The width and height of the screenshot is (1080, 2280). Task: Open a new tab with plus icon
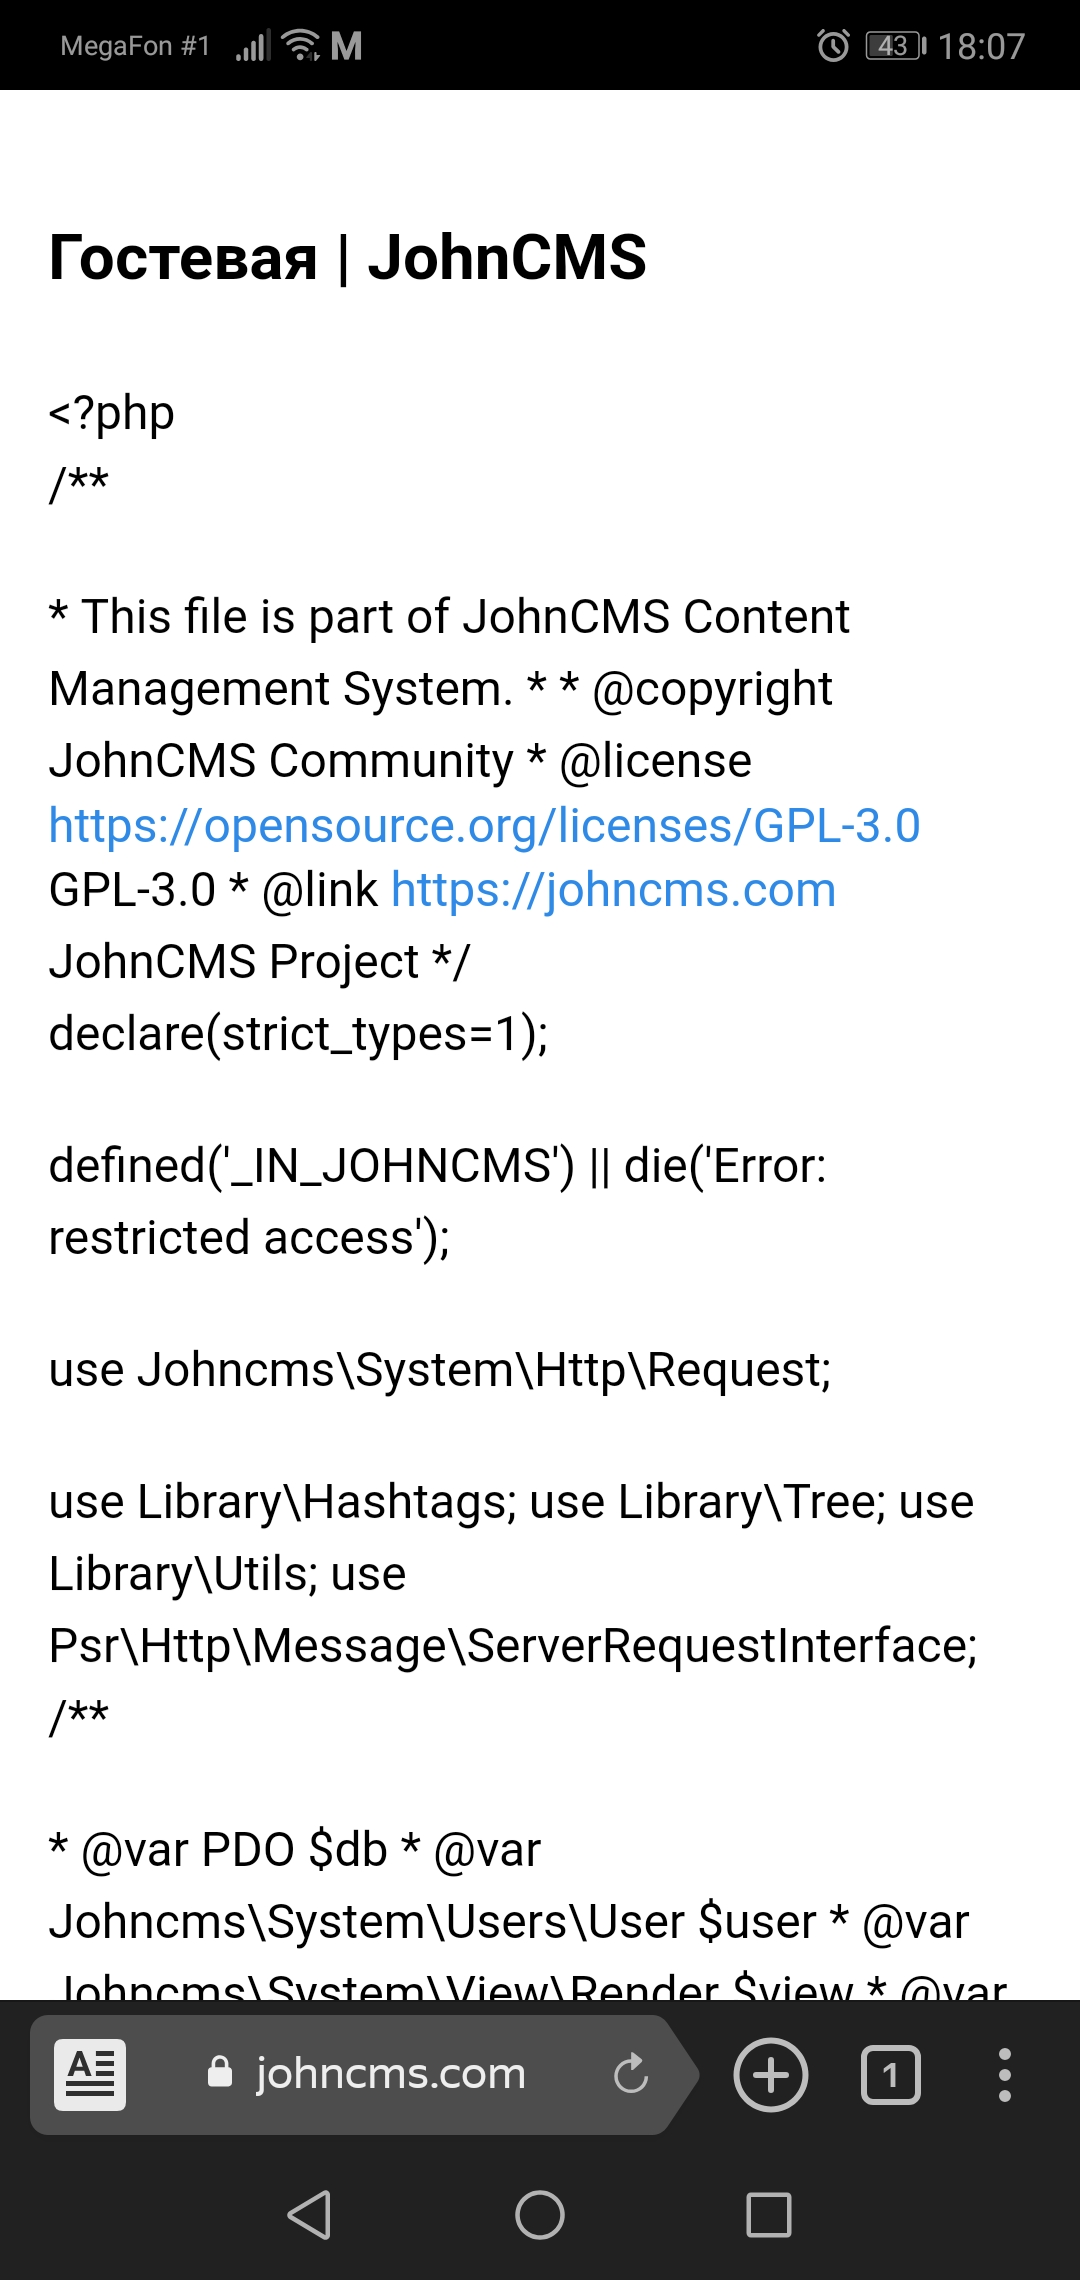[770, 2075]
